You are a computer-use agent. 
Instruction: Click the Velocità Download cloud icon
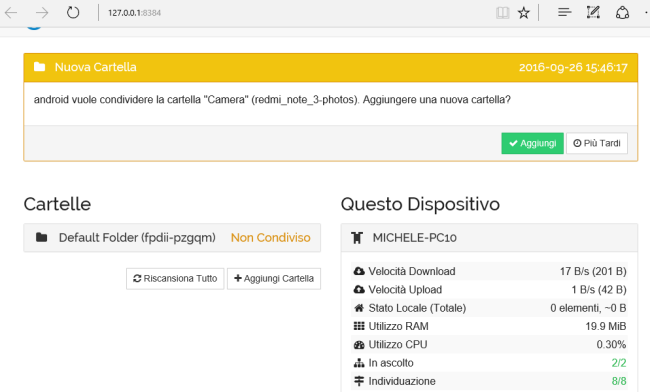(x=359, y=271)
